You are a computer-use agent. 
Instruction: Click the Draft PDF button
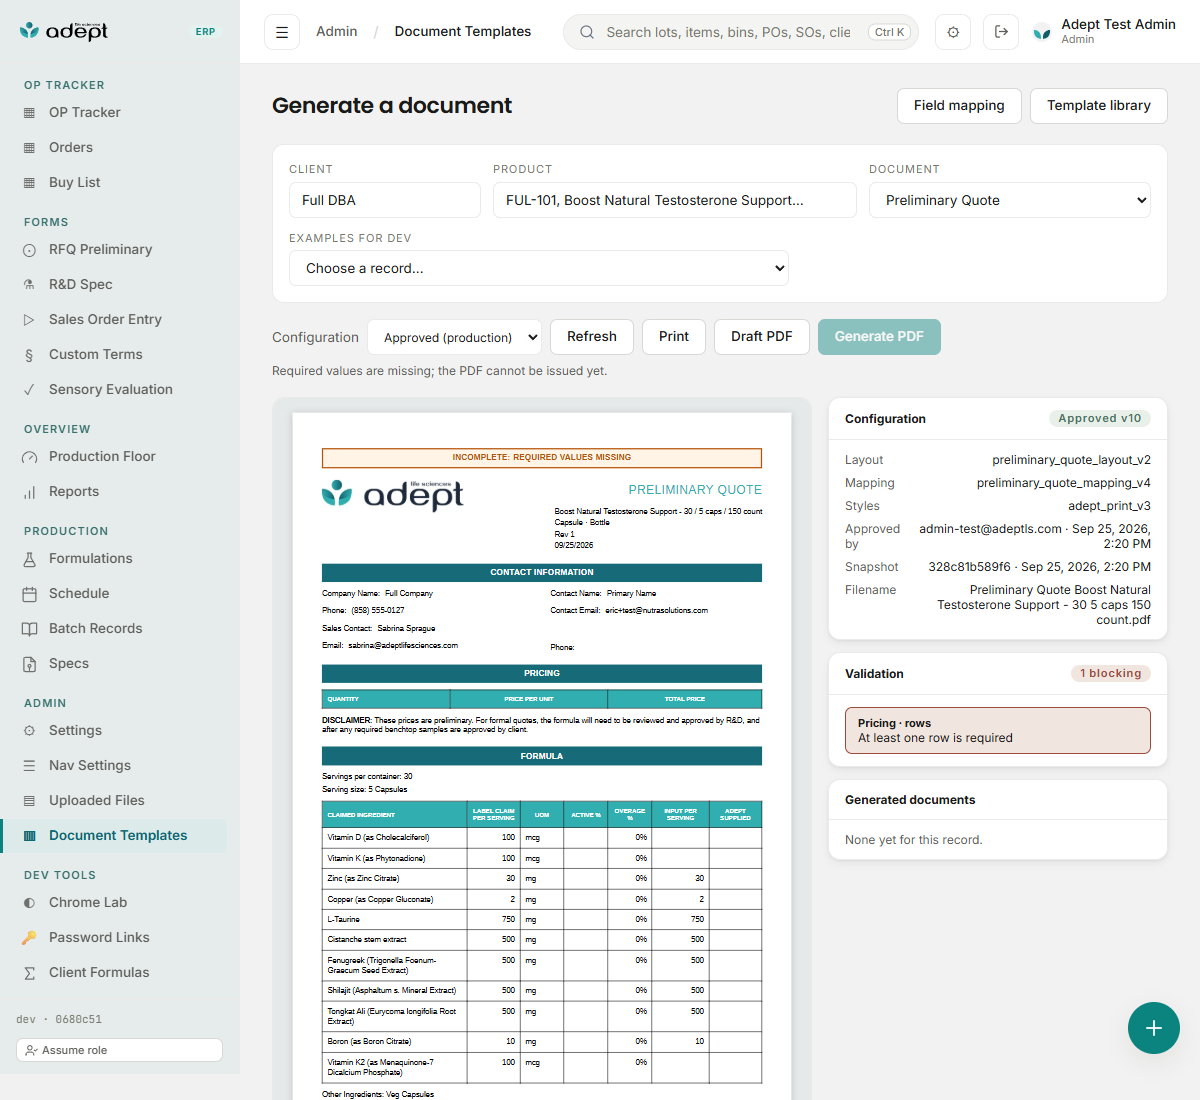[x=762, y=337]
